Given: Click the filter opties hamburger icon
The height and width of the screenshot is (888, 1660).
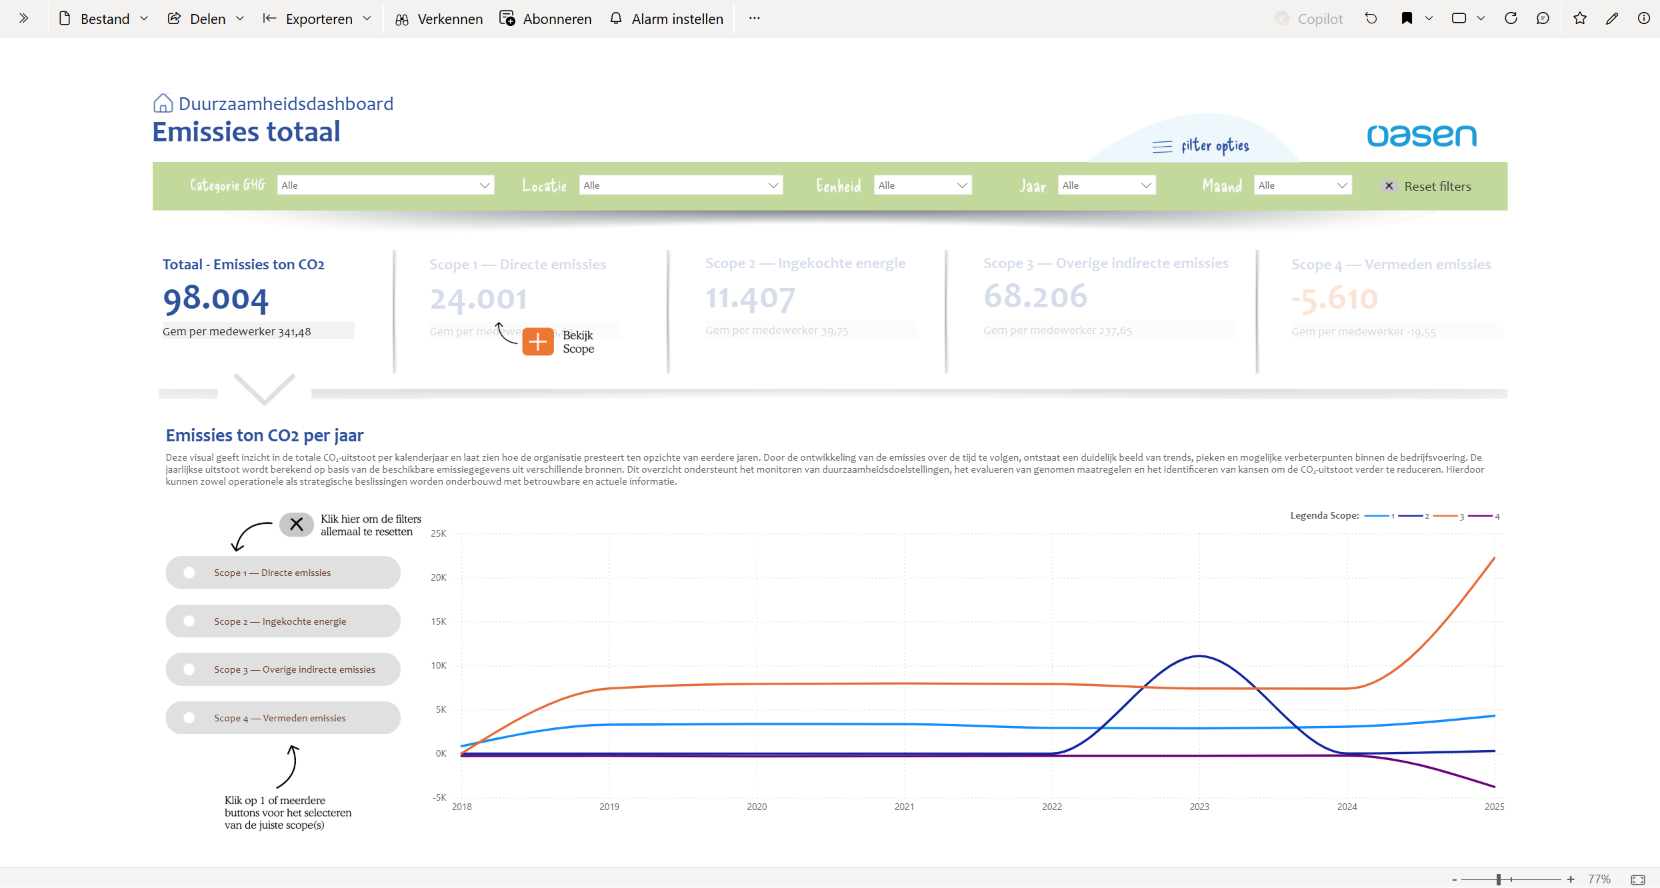Looking at the screenshot, I should point(1162,146).
